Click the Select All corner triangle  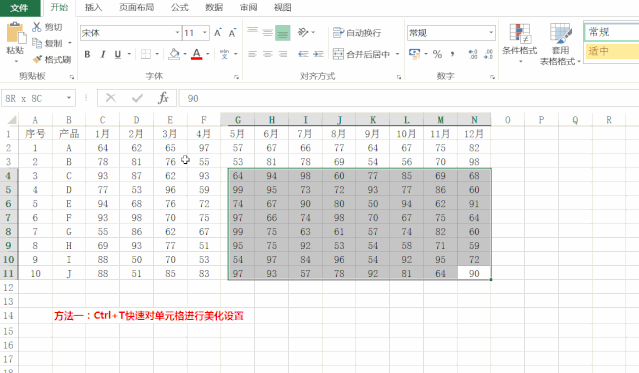click(x=12, y=120)
